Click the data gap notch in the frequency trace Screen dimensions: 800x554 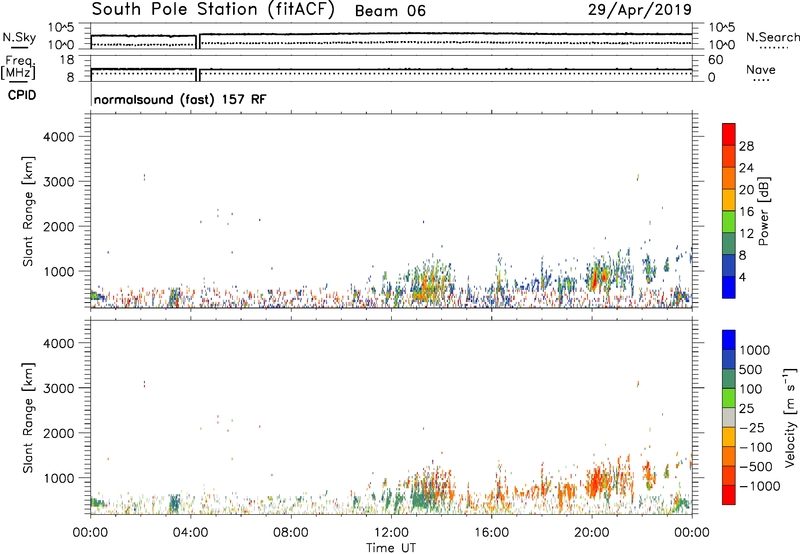click(197, 74)
